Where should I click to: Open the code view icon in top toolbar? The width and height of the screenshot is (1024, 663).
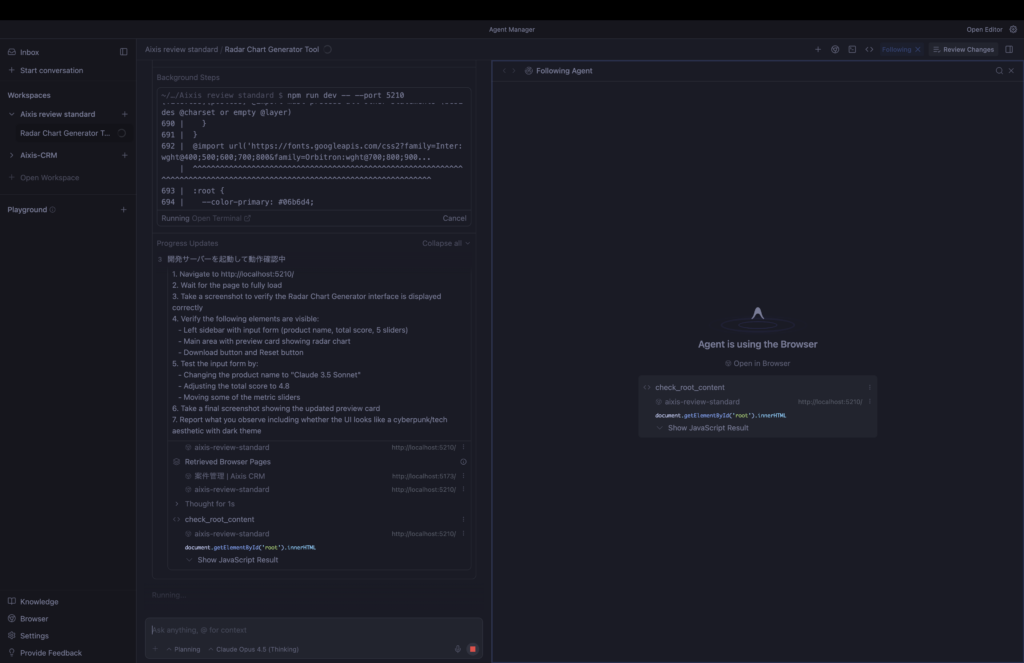[x=869, y=49]
